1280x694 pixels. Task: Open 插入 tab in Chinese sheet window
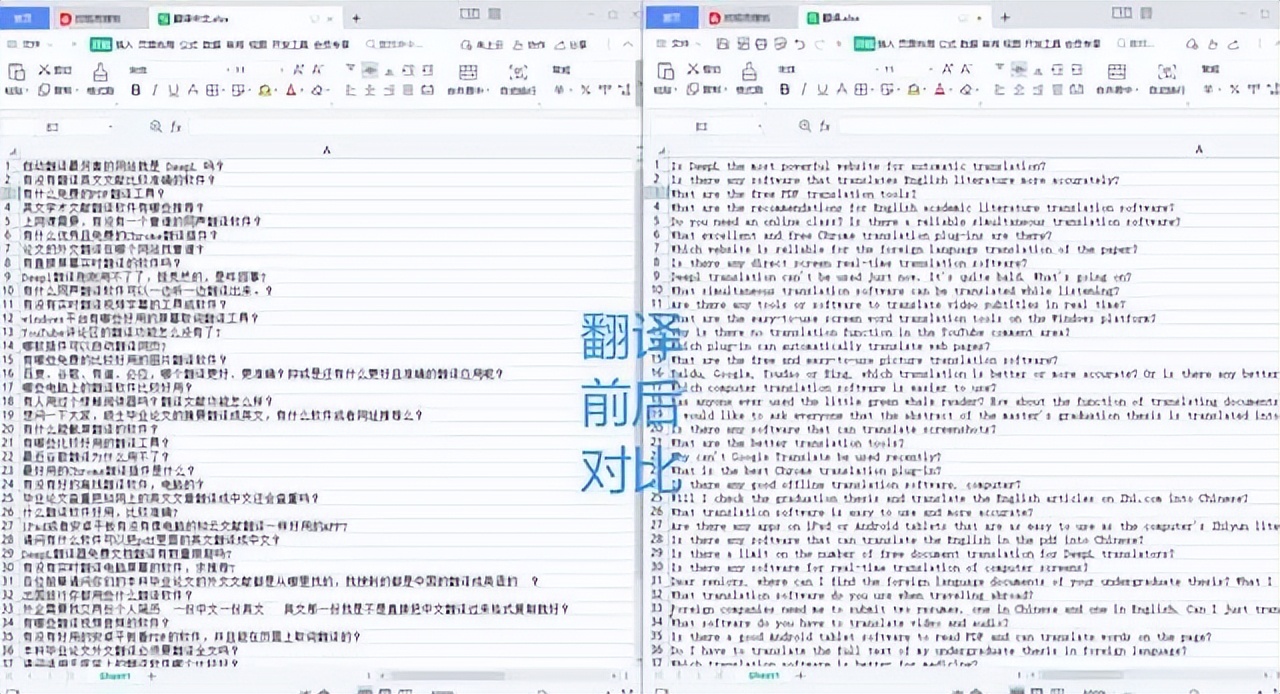tap(124, 44)
